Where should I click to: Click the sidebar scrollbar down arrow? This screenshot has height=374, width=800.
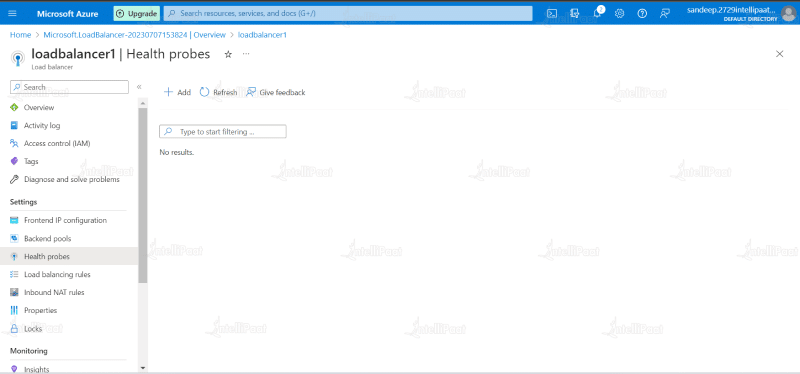tap(142, 367)
